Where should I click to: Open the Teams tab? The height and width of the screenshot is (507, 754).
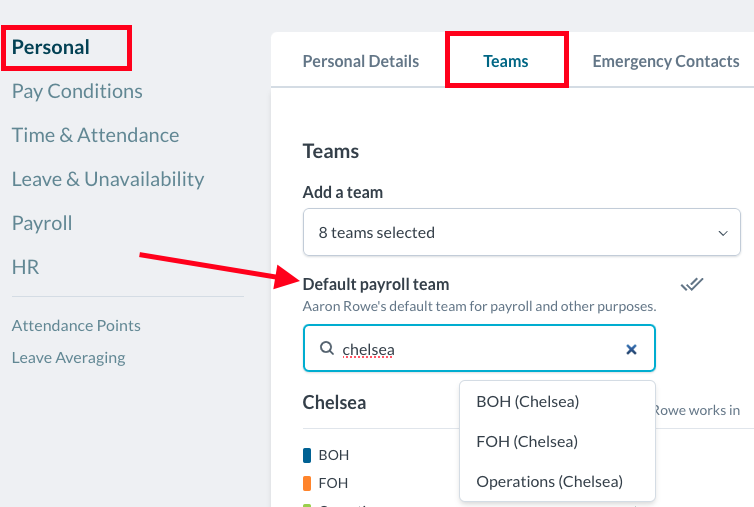(506, 61)
